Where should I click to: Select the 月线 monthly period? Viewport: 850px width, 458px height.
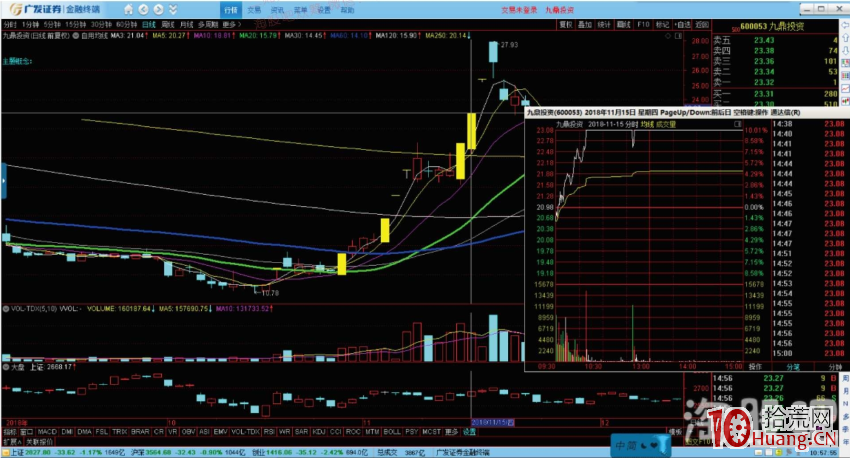[x=186, y=24]
